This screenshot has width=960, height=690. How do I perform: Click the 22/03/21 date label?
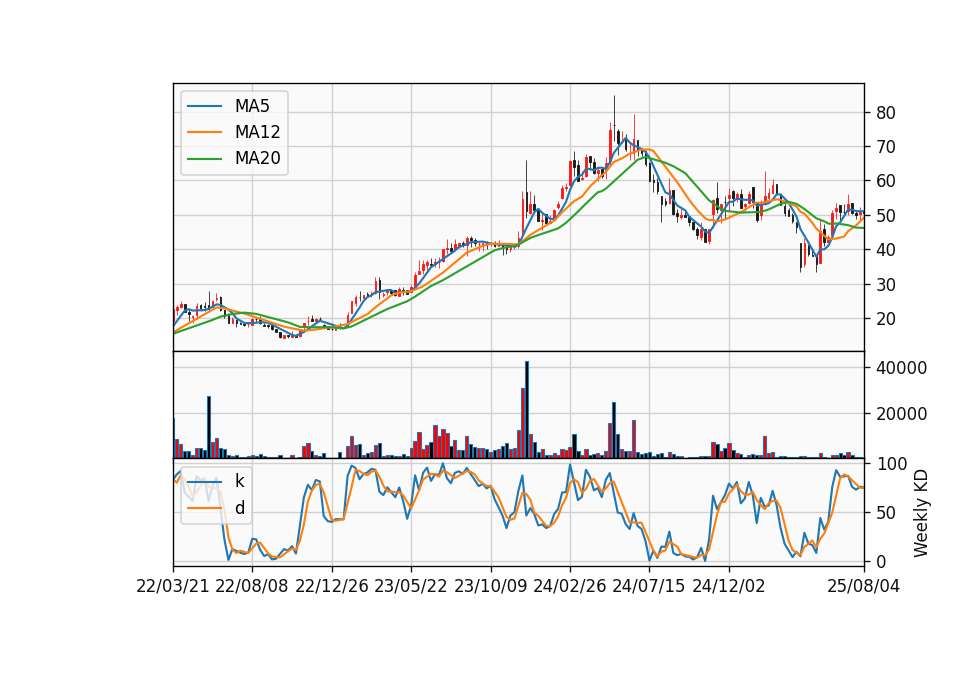[173, 586]
